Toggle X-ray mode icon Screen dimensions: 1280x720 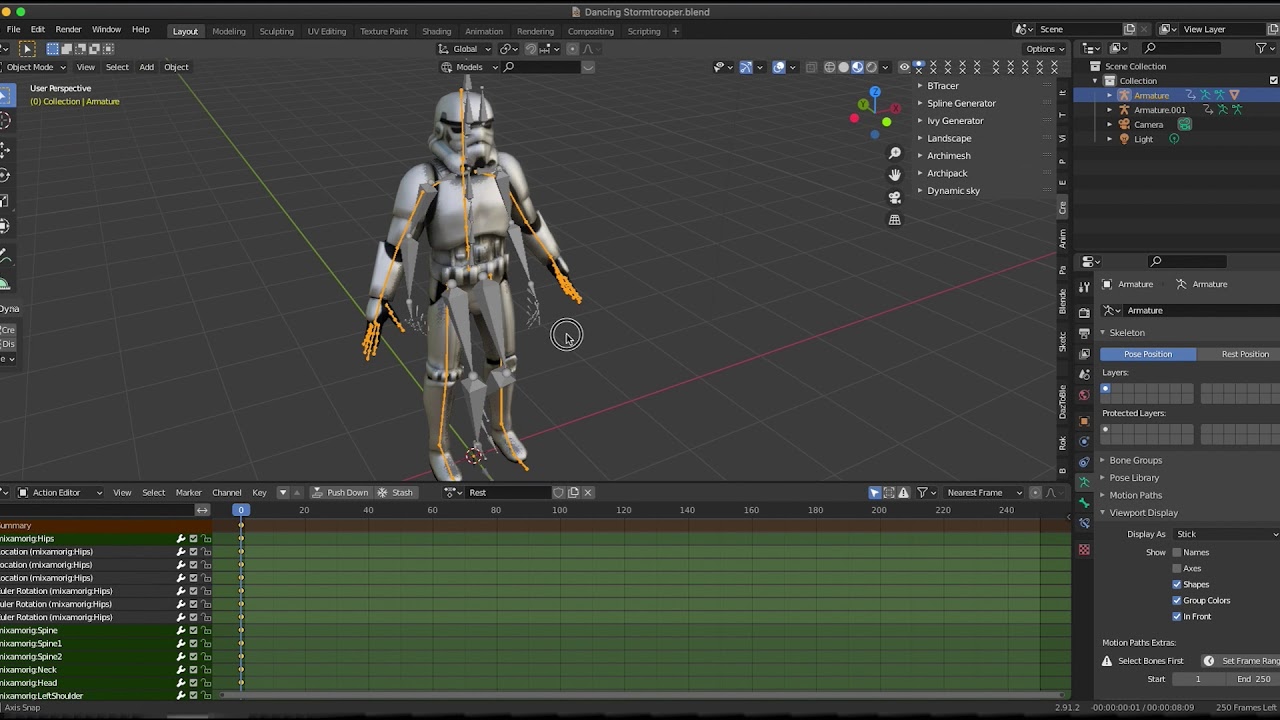pyautogui.click(x=811, y=67)
